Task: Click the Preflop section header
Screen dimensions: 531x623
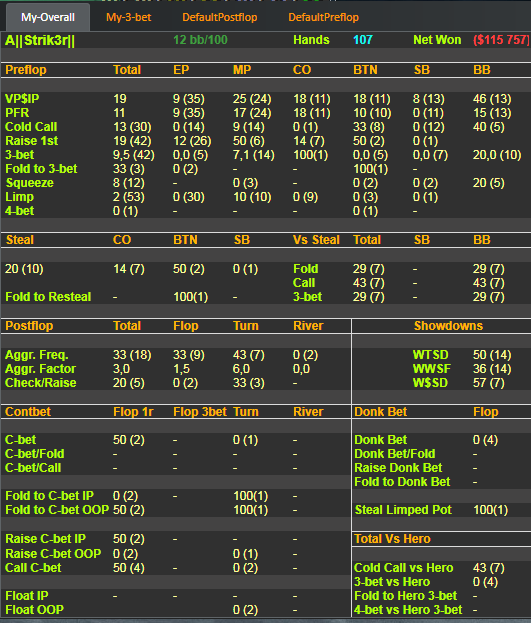Action: [26, 70]
